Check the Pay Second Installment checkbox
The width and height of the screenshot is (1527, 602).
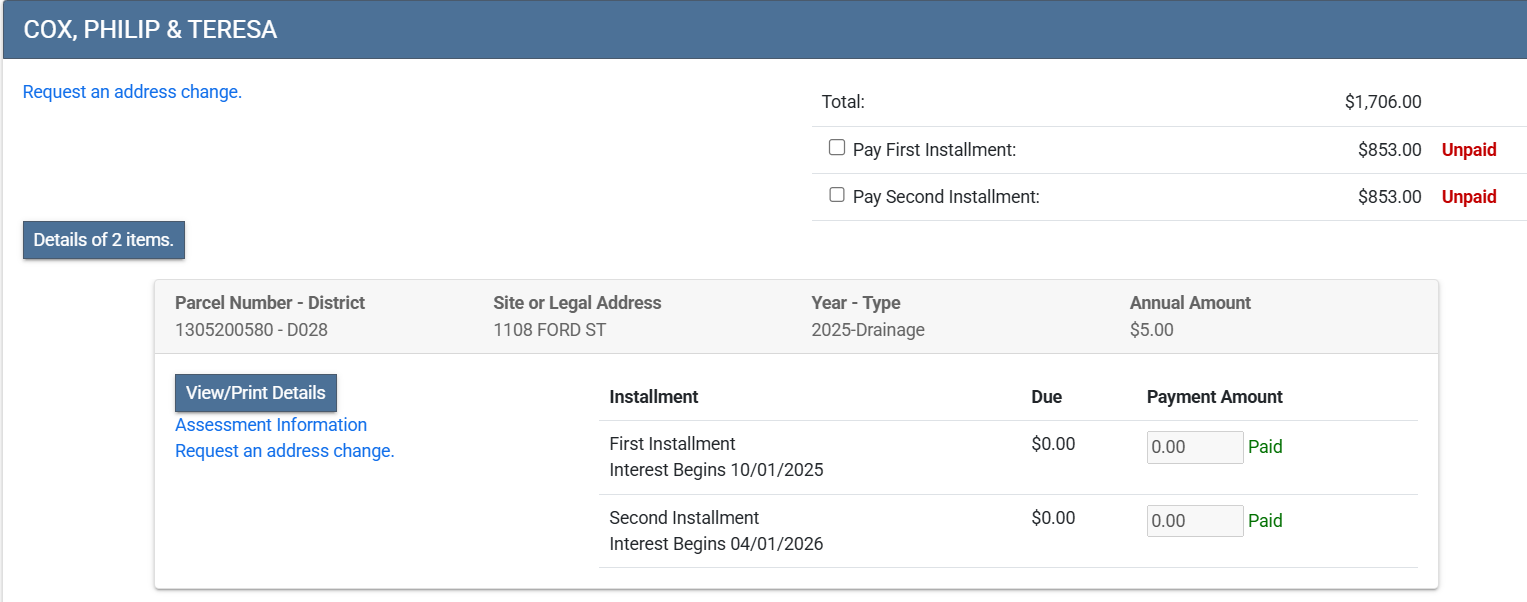coord(837,195)
